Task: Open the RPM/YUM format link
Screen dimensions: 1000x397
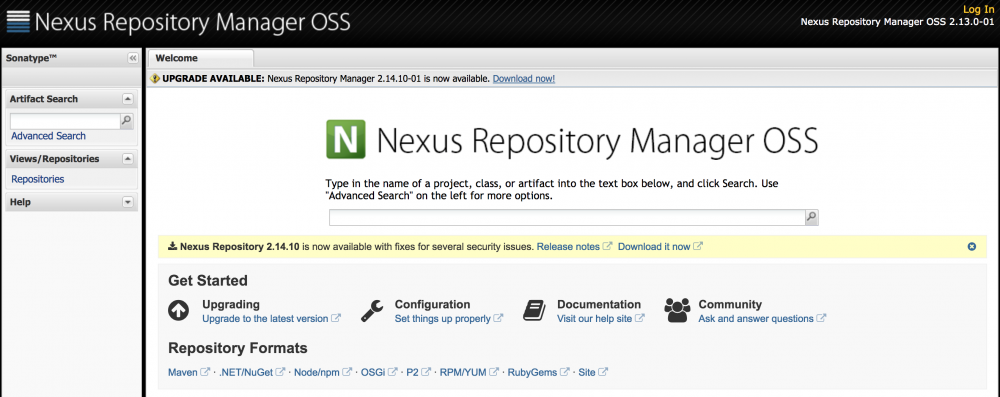Action: (463, 372)
